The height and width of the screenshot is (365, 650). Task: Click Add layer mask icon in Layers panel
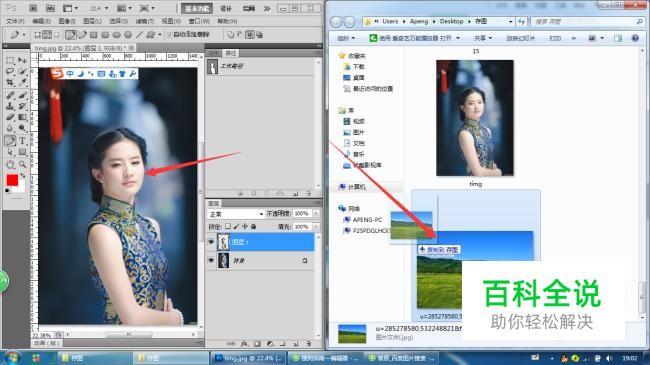[257, 343]
